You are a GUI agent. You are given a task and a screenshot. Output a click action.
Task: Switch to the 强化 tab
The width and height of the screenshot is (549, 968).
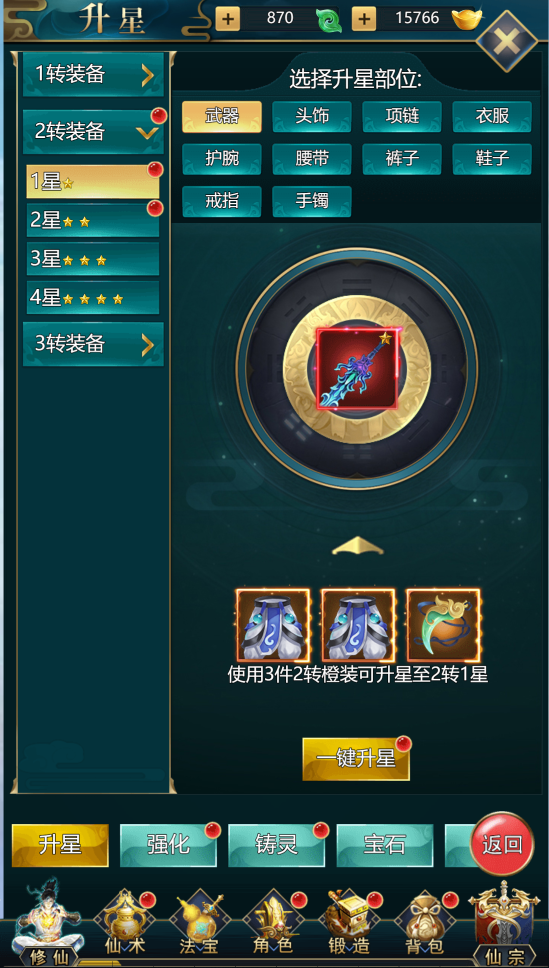coord(168,845)
